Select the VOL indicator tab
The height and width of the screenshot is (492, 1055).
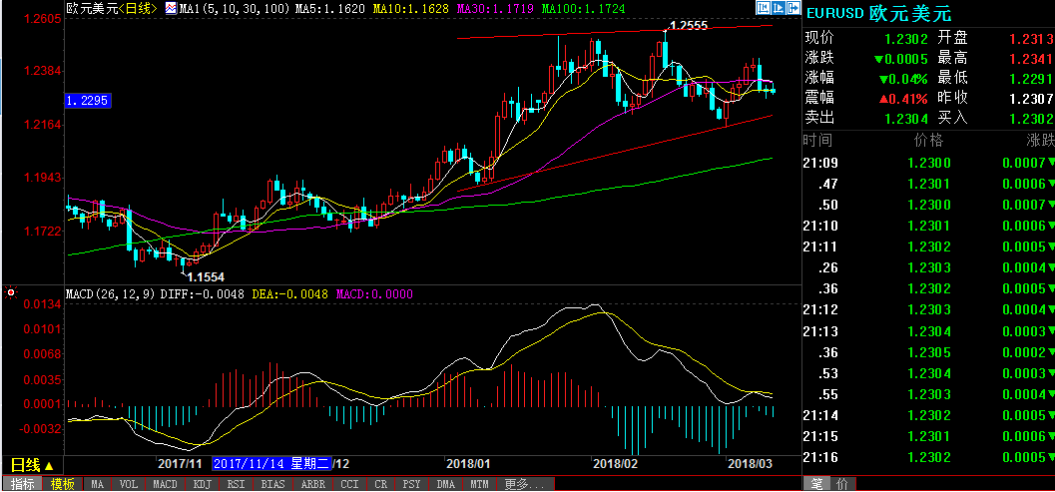[128, 485]
